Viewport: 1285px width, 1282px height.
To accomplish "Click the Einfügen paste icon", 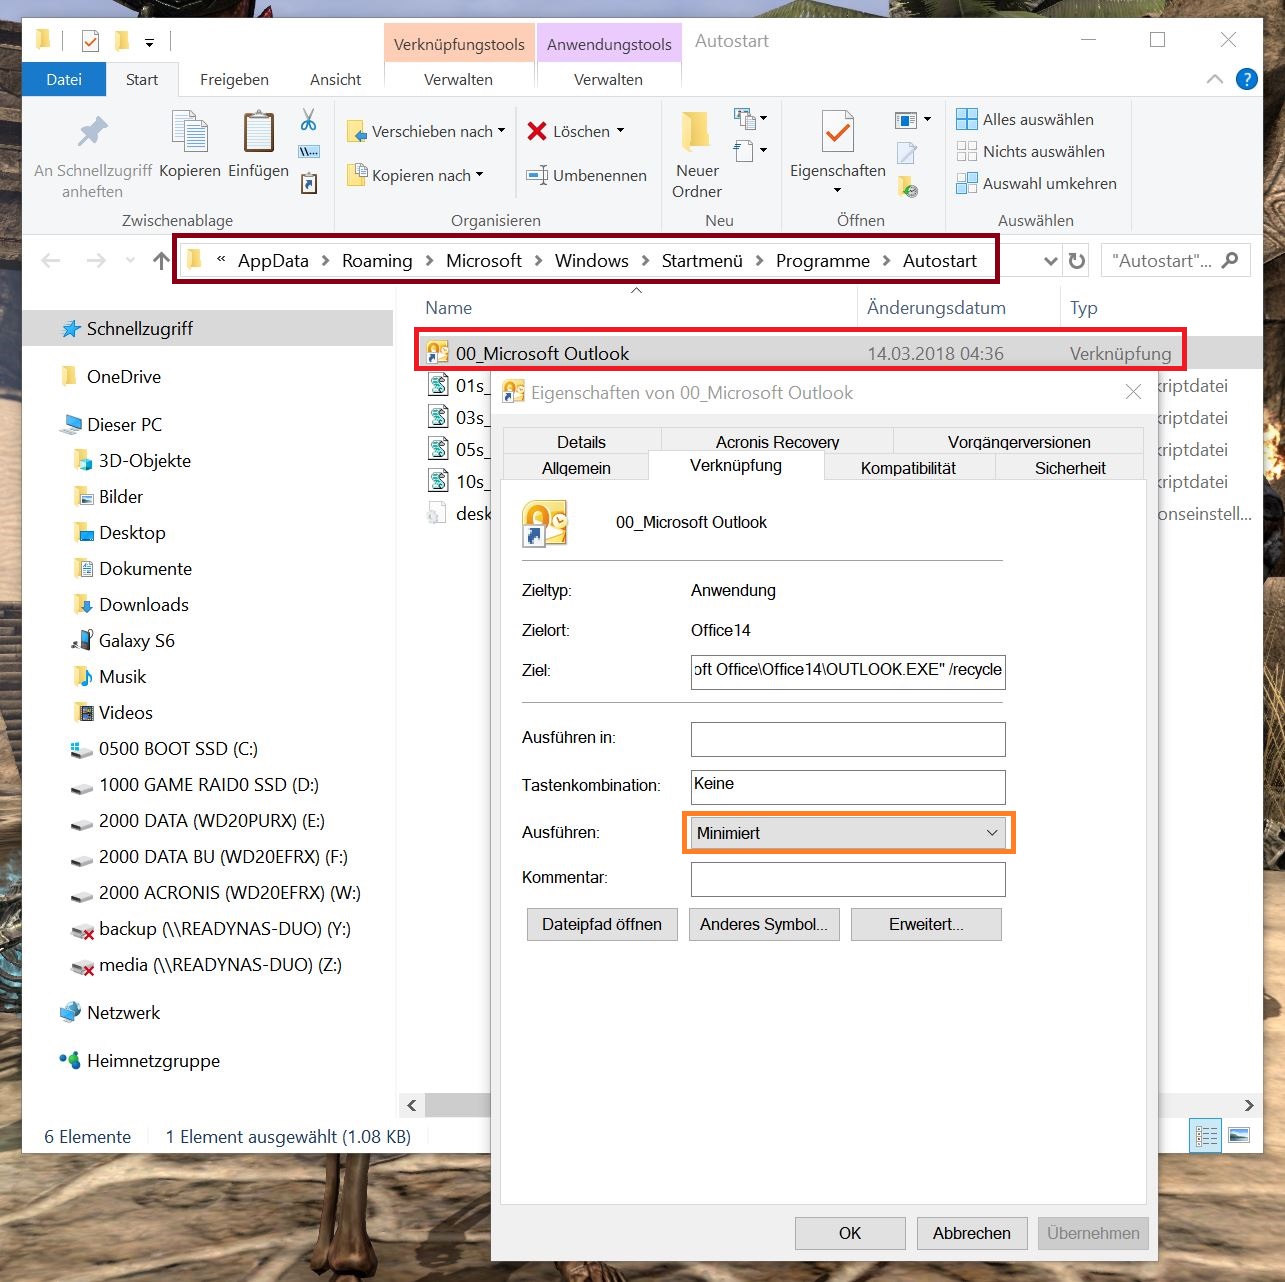I will pyautogui.click(x=259, y=132).
